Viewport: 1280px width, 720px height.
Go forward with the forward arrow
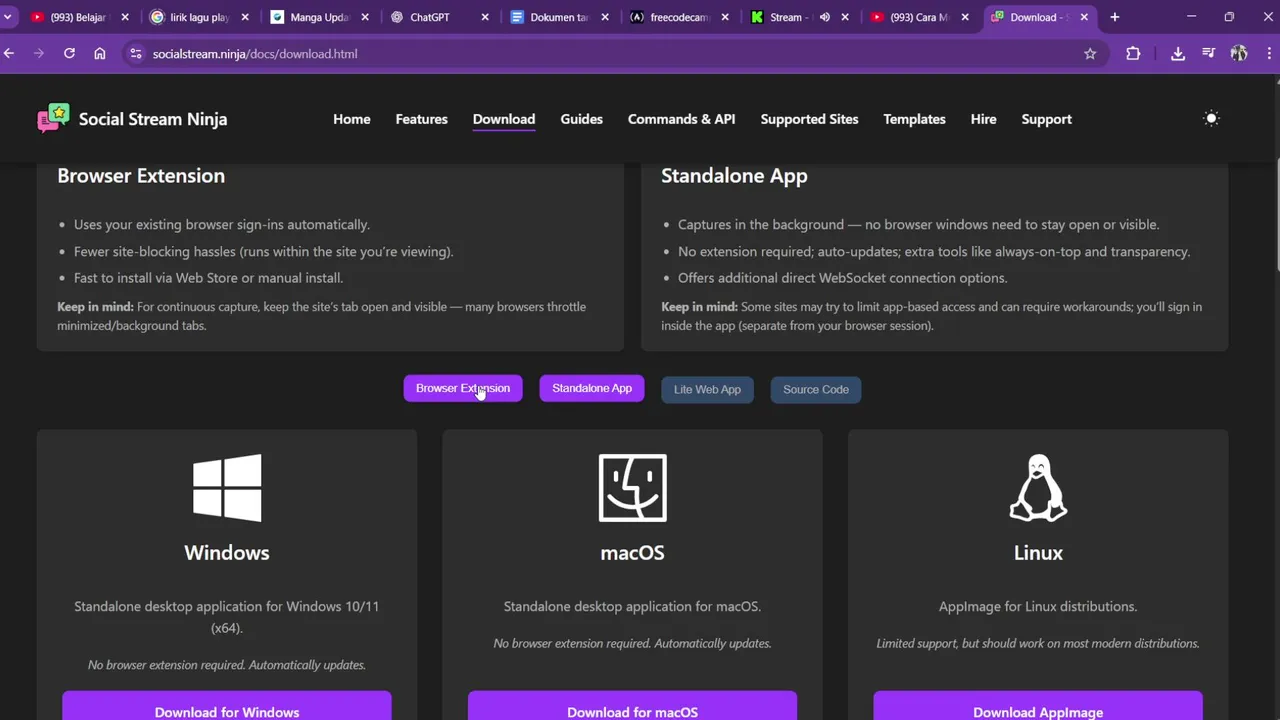(x=39, y=54)
